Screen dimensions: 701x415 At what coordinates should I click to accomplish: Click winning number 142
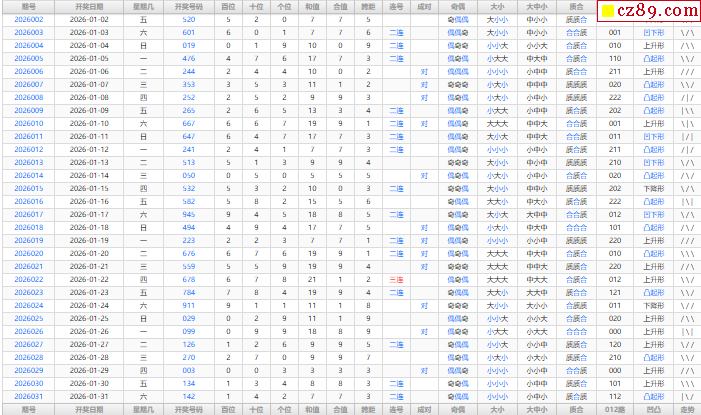tap(189, 396)
